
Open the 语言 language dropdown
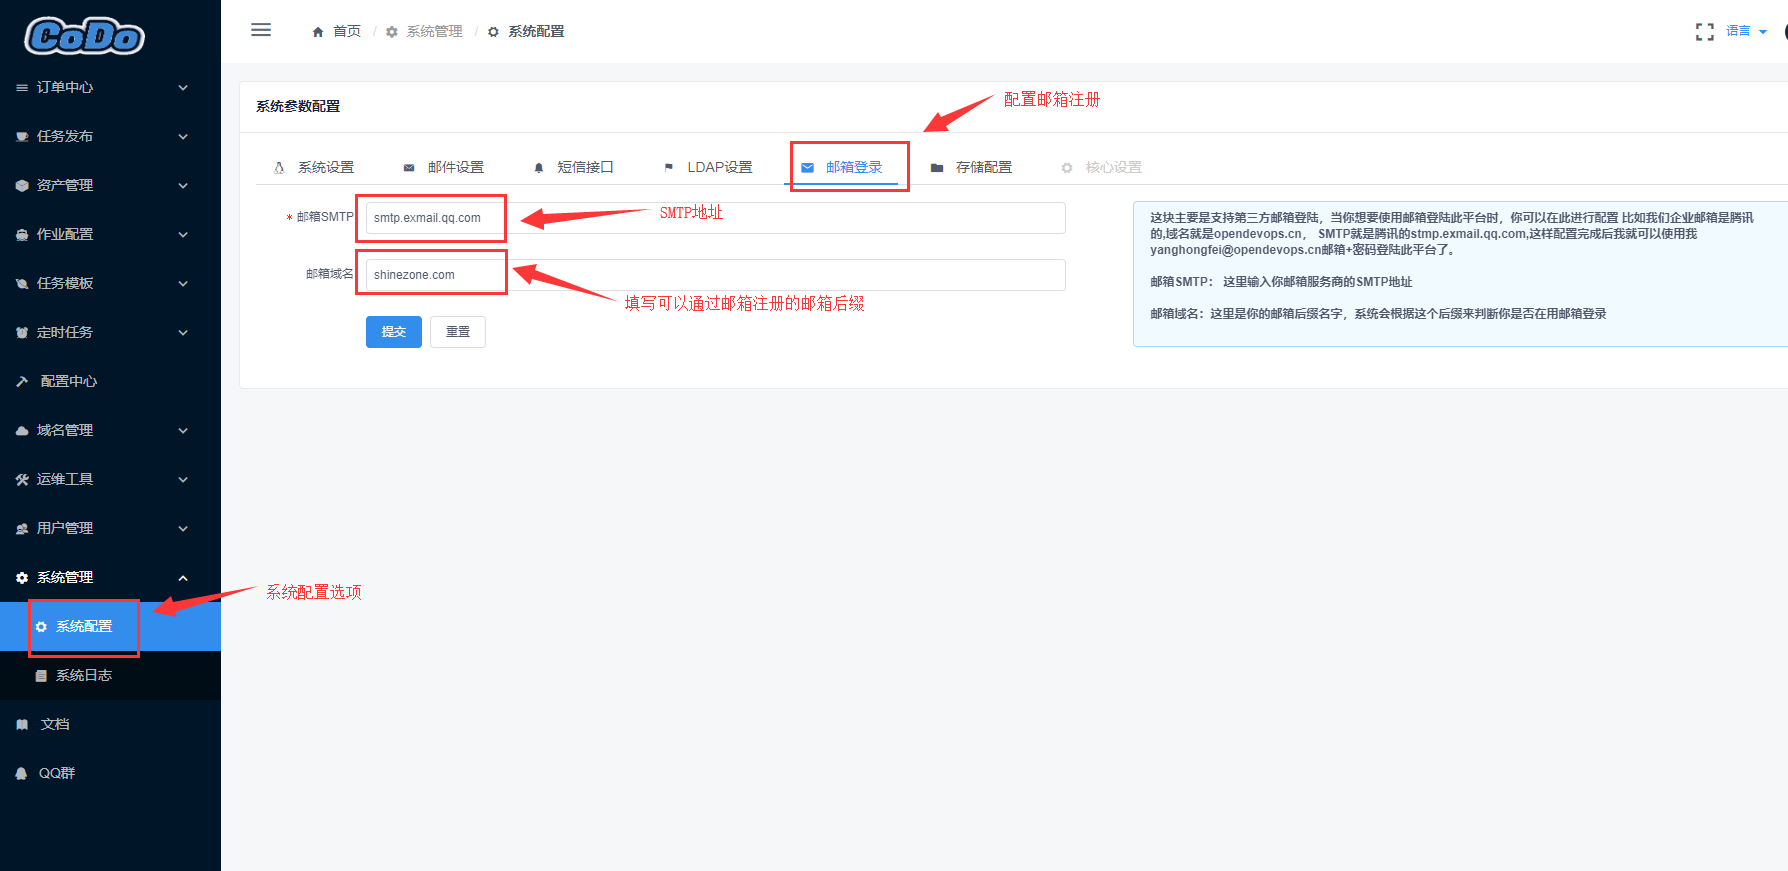pos(1746,31)
